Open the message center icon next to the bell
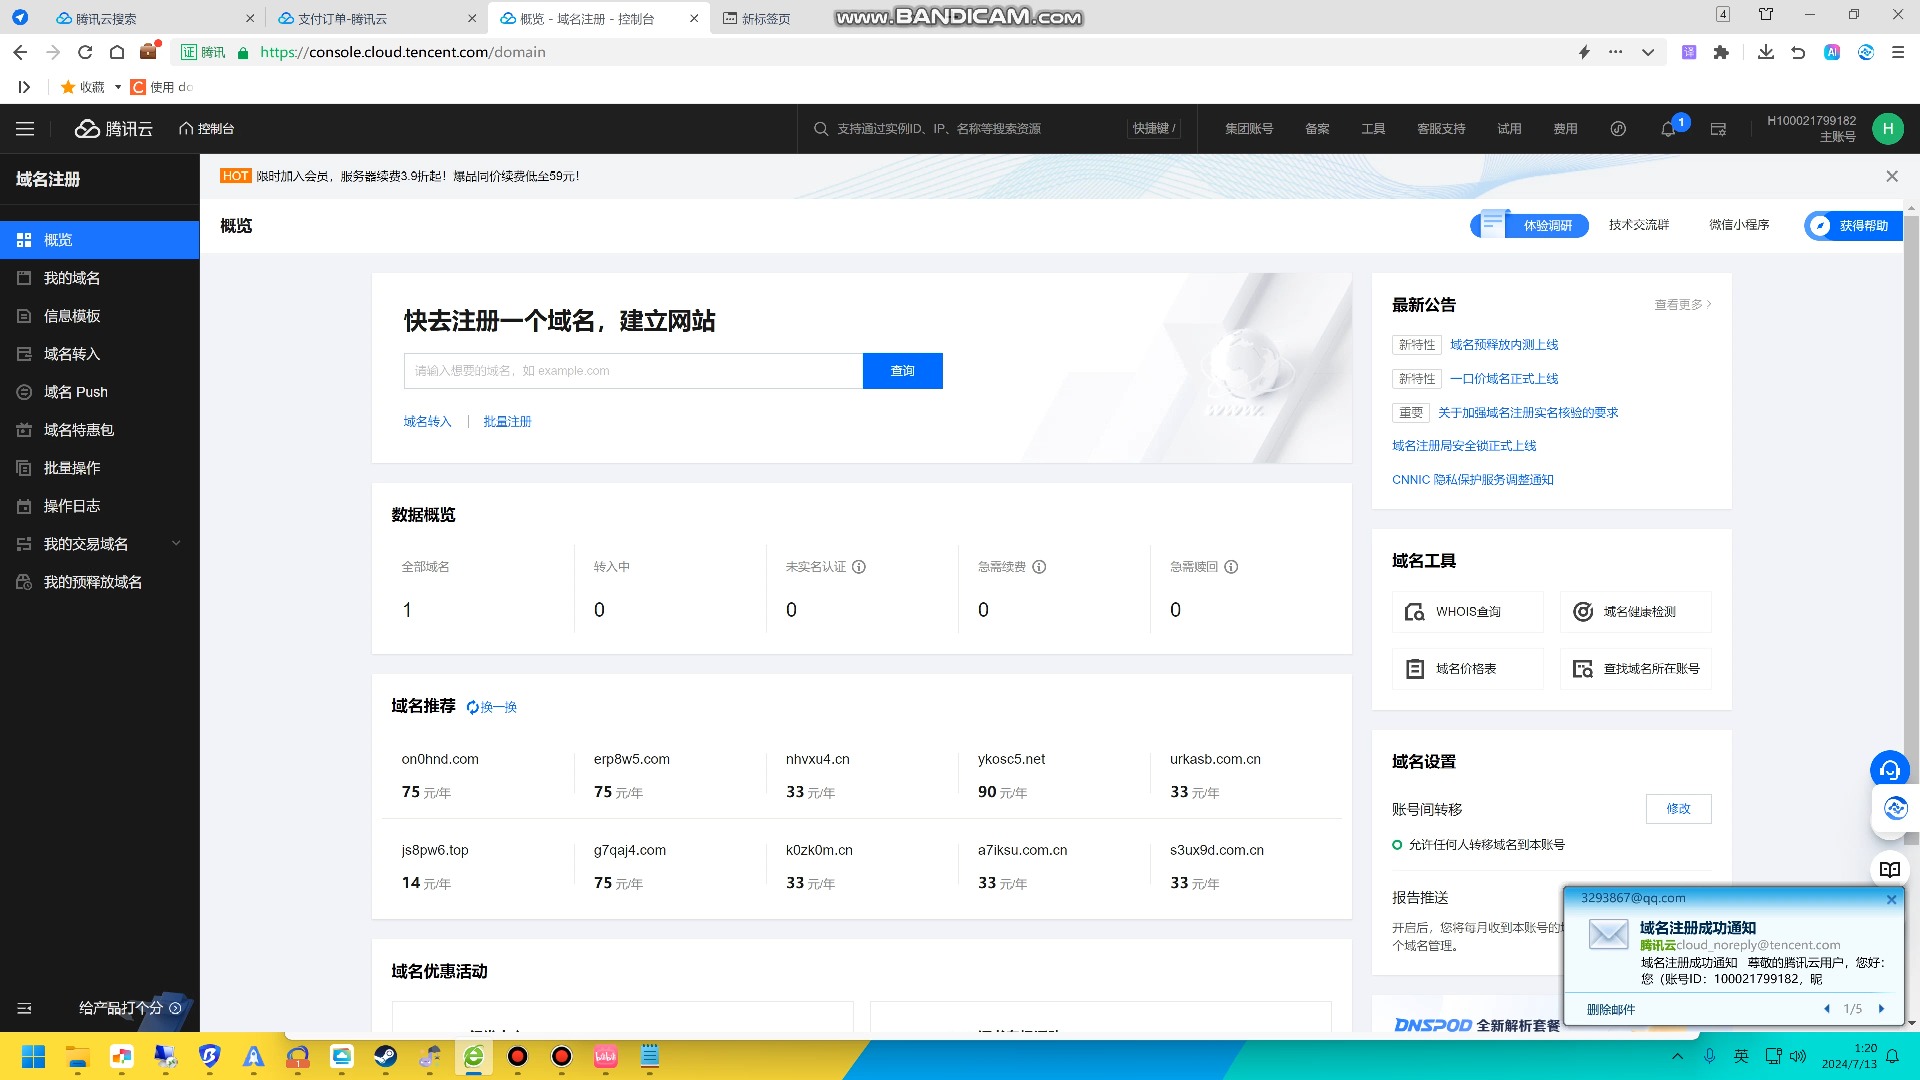Viewport: 1920px width, 1080px height. [1718, 129]
